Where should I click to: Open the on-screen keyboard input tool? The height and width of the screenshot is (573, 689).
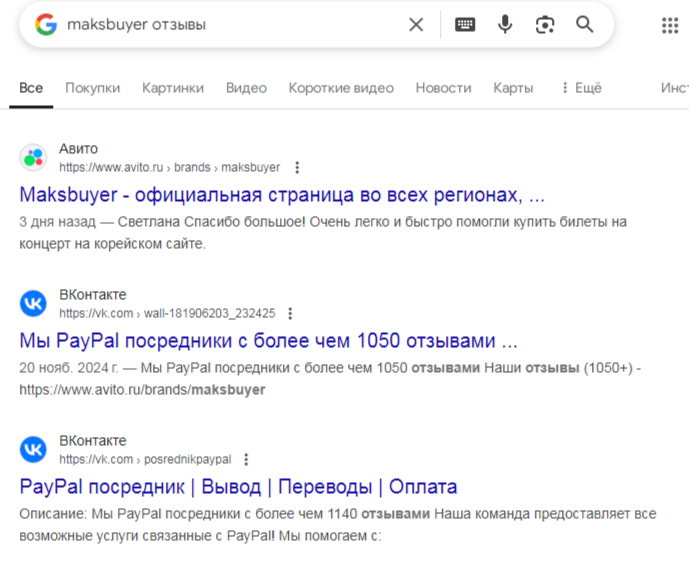(465, 25)
